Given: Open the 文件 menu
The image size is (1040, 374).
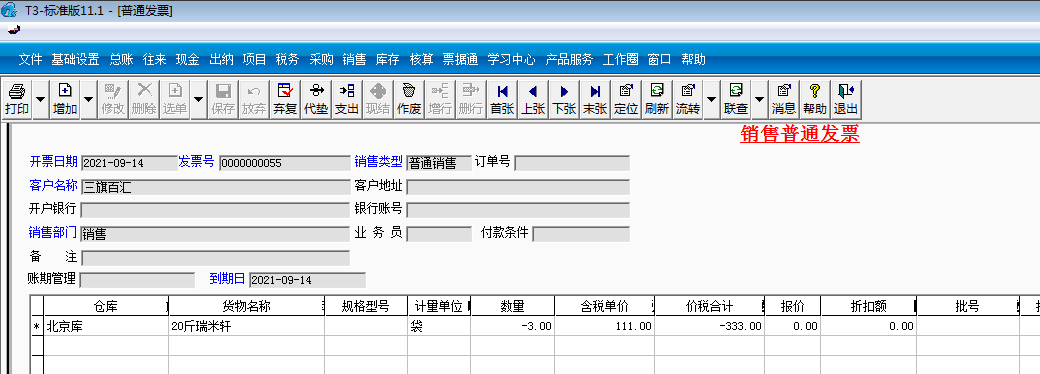Looking at the screenshot, I should [x=31, y=60].
